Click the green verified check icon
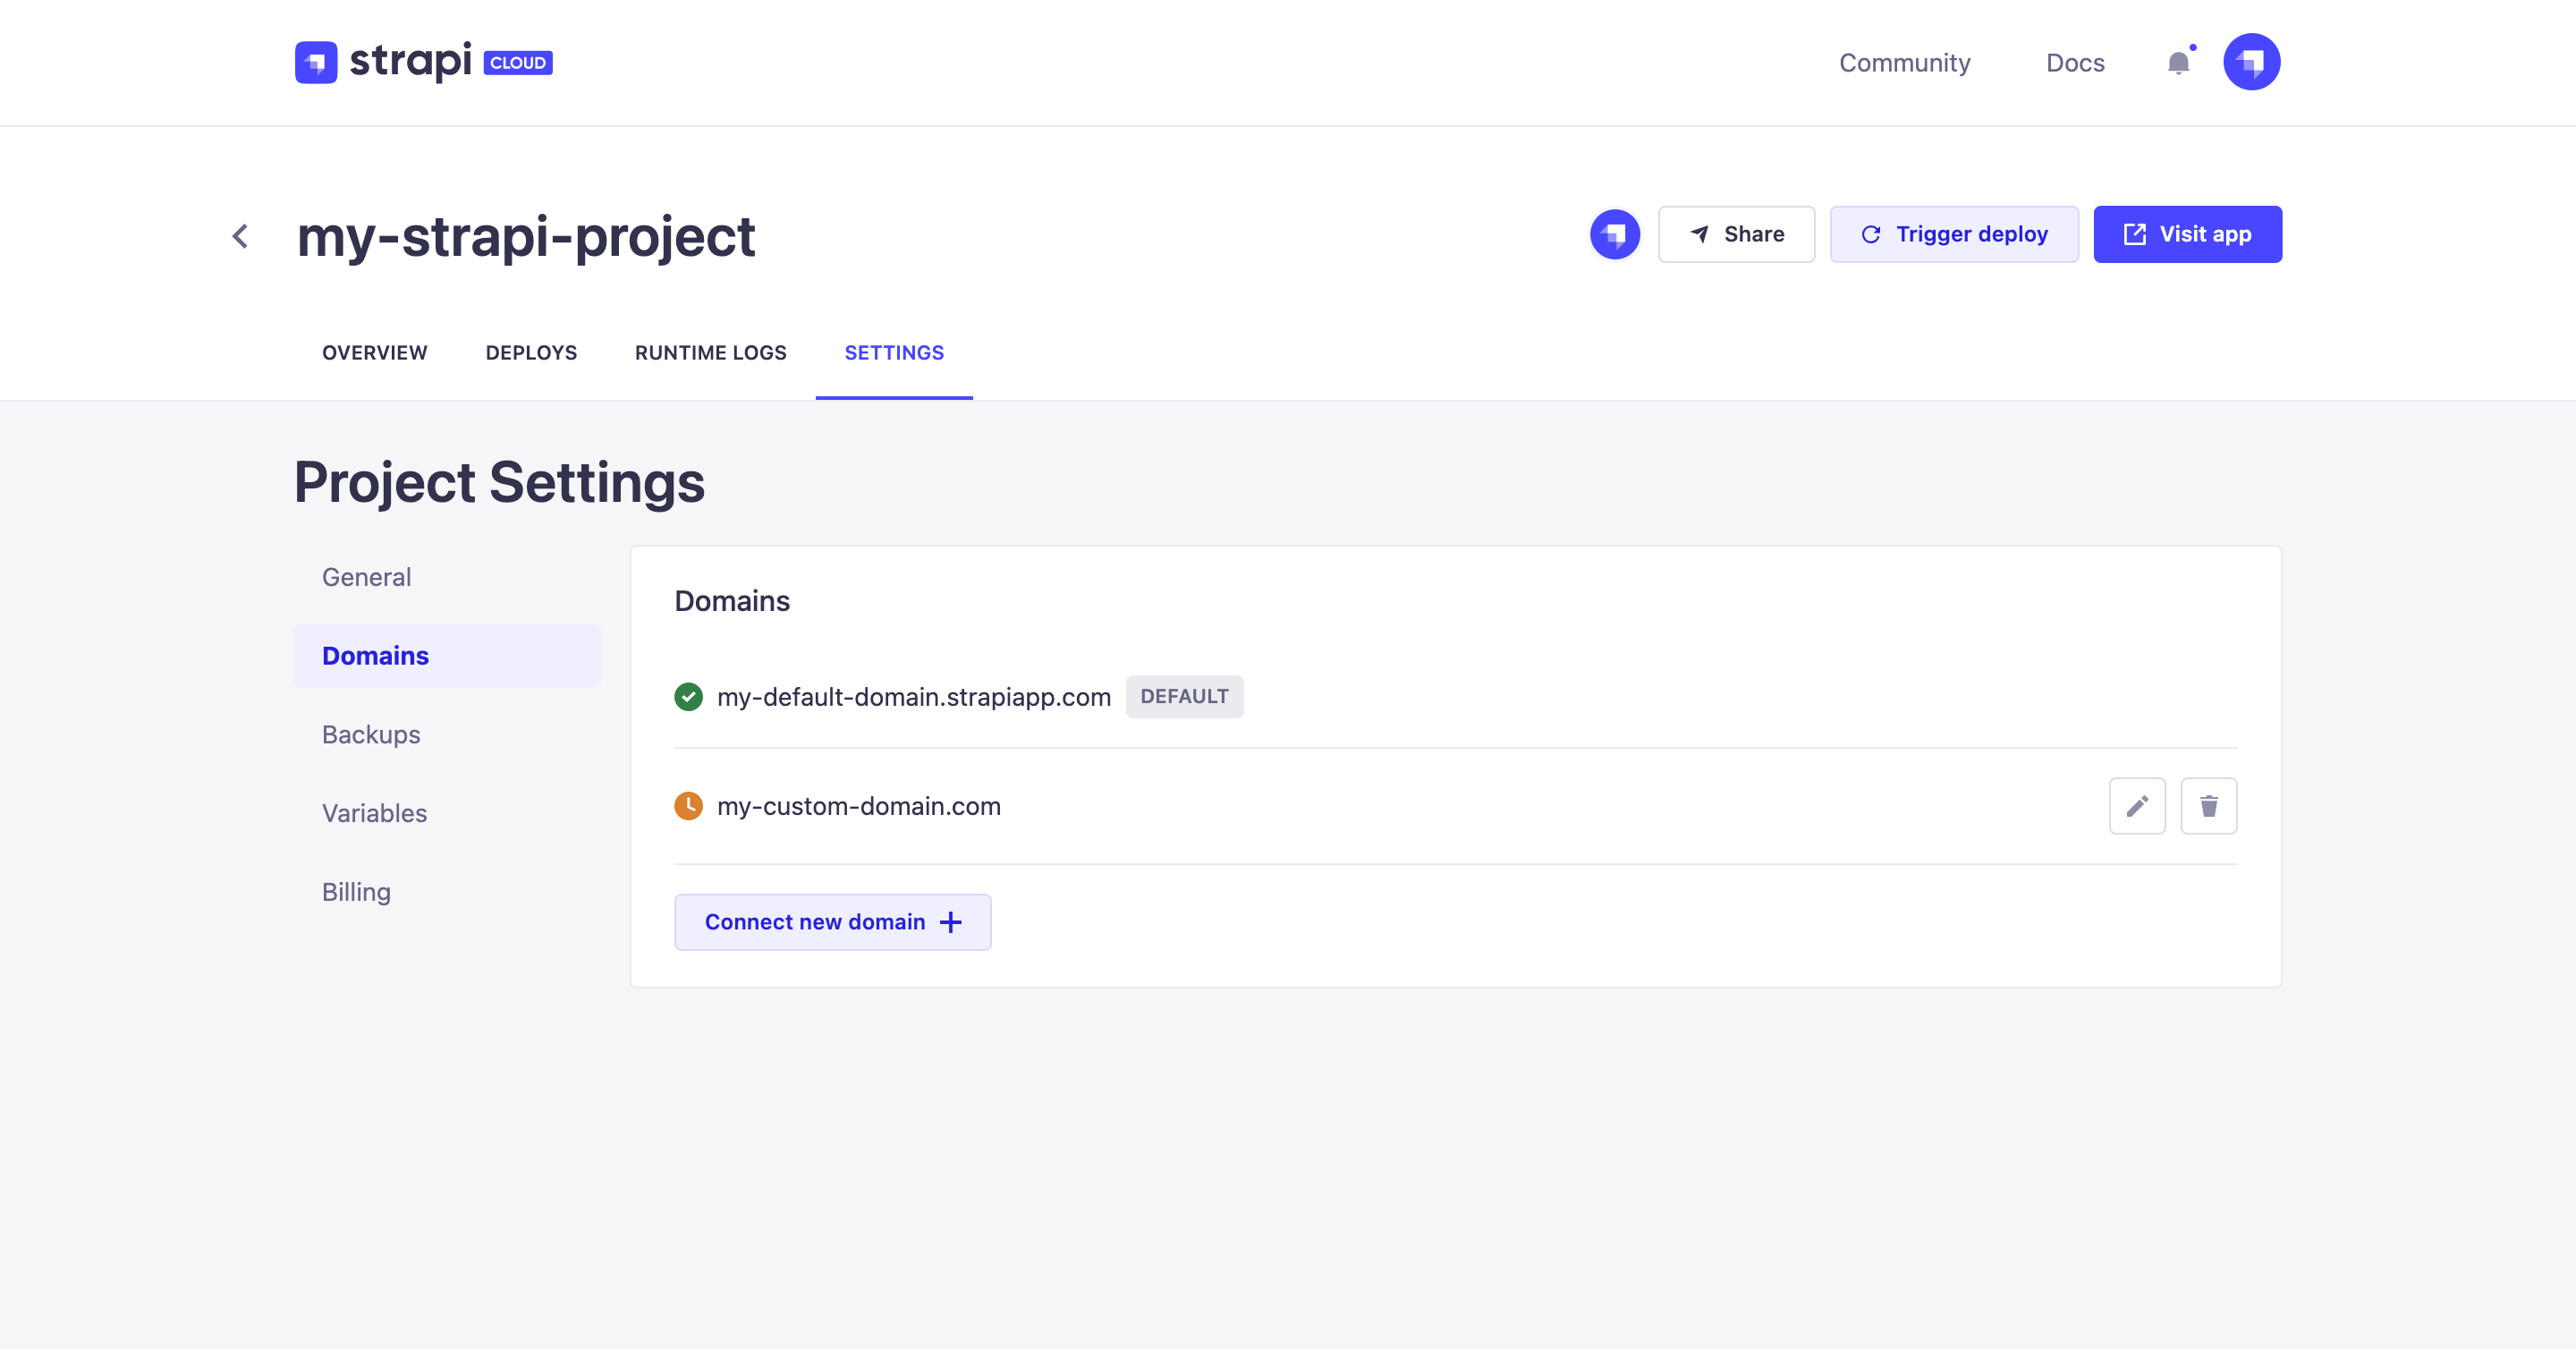 pyautogui.click(x=688, y=697)
